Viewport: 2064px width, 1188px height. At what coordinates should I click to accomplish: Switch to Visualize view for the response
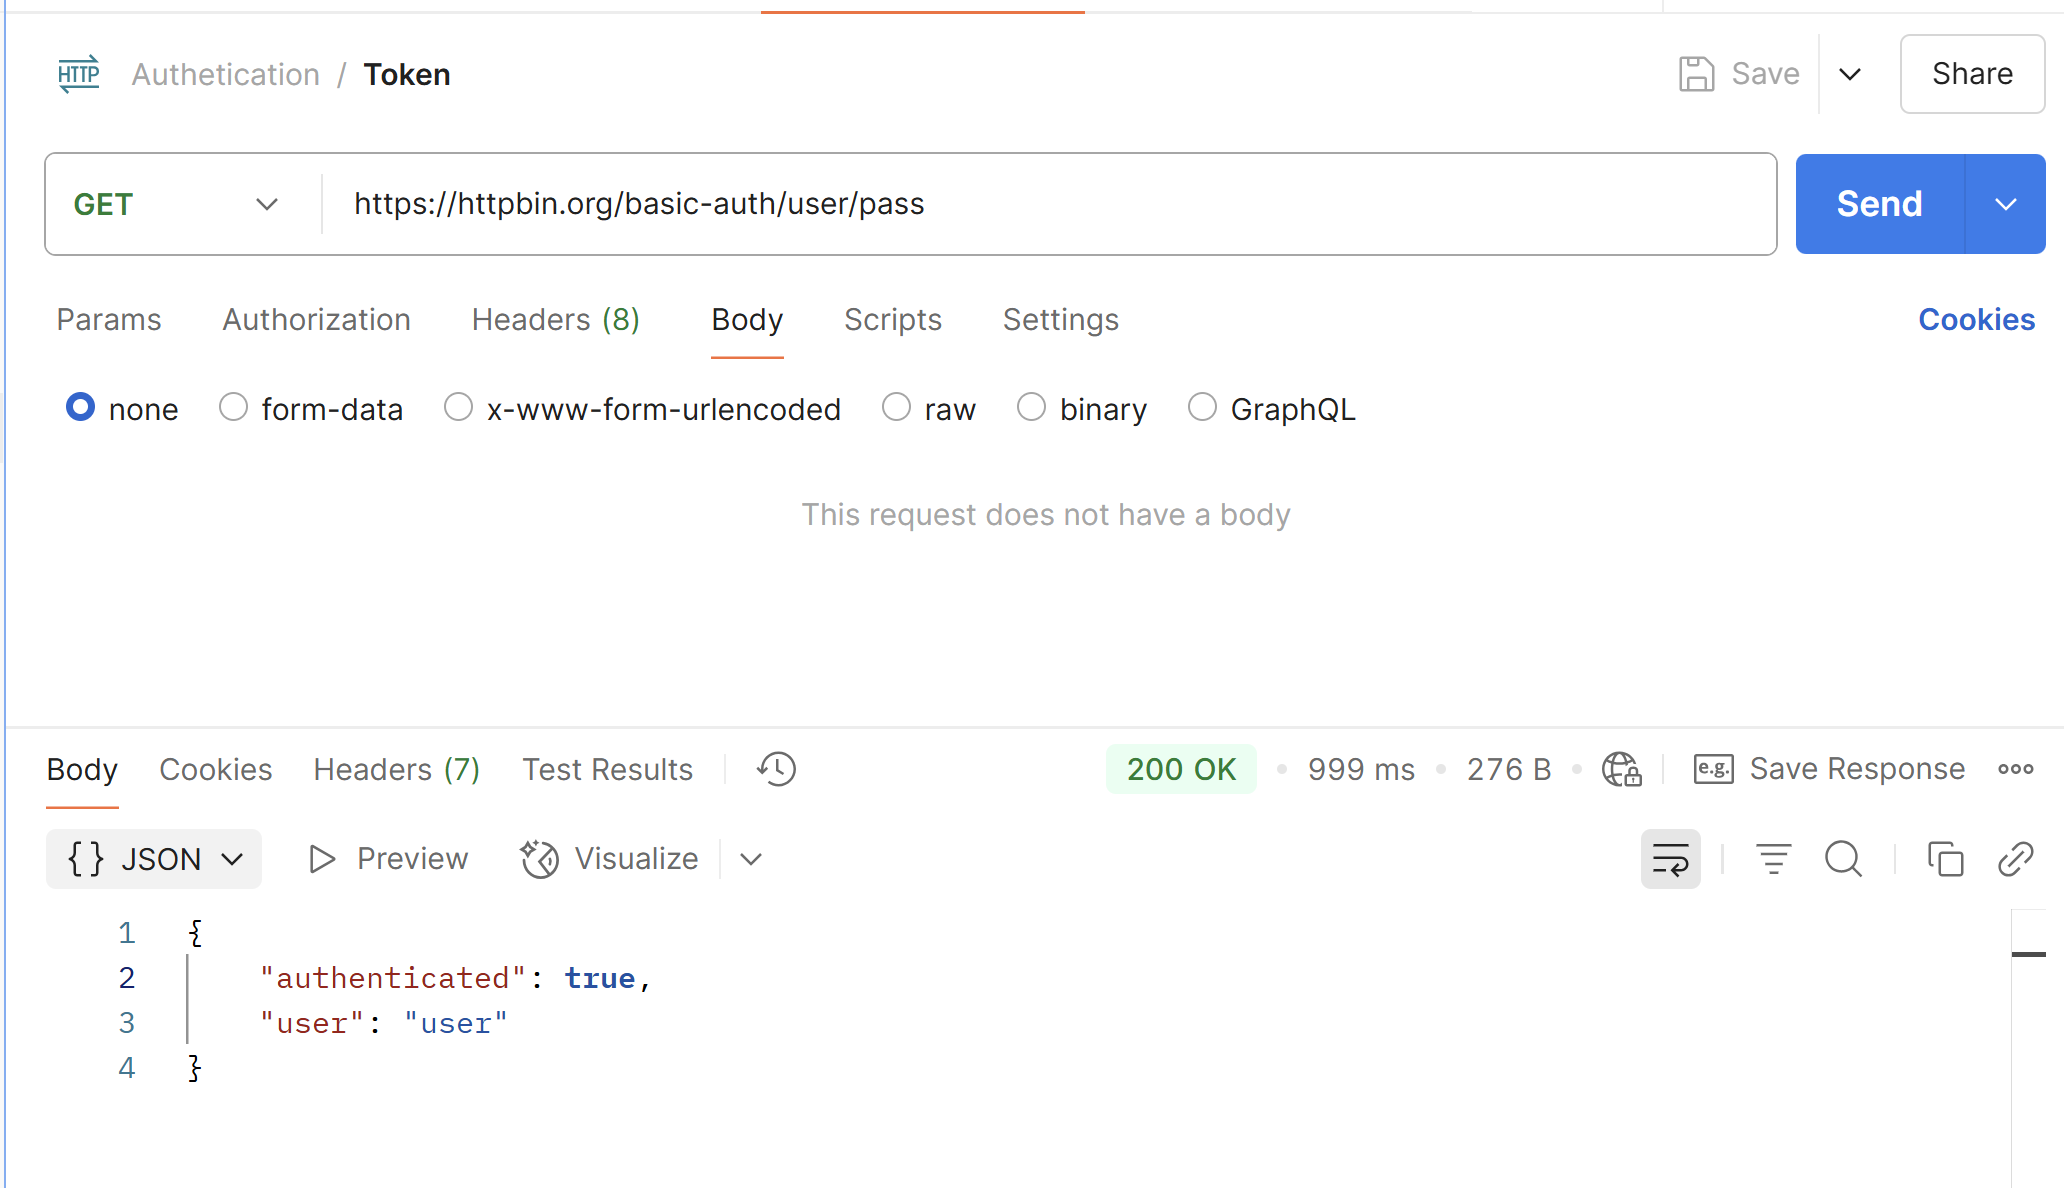610,858
